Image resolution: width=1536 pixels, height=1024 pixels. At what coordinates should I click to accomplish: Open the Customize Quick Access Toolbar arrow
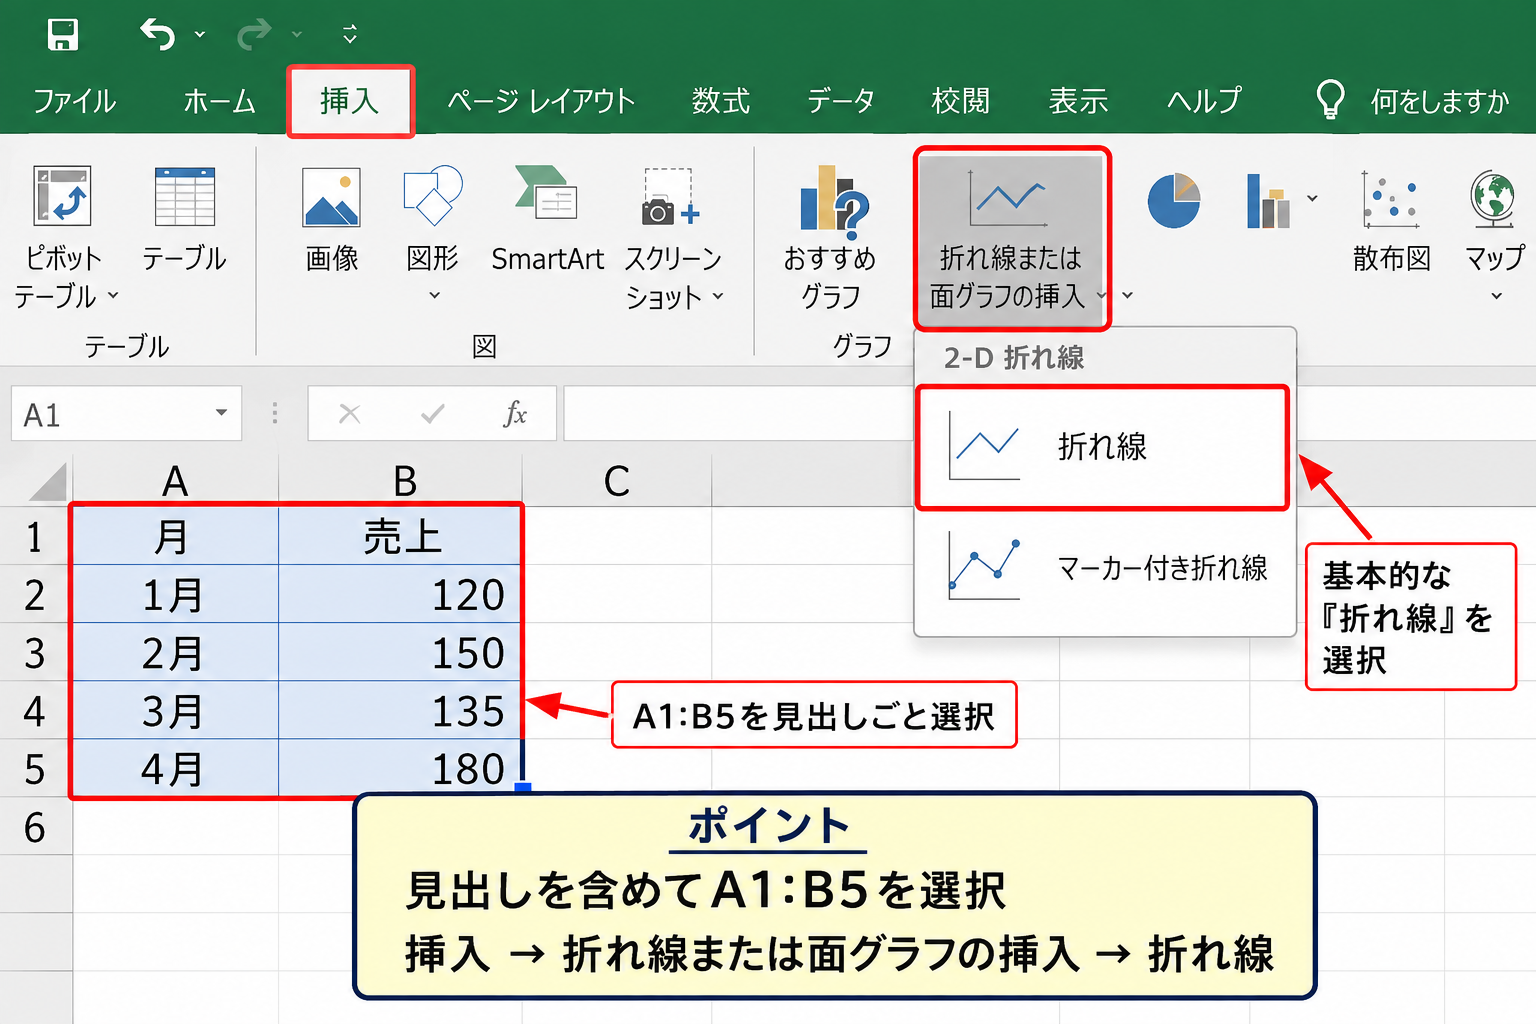pyautogui.click(x=349, y=34)
